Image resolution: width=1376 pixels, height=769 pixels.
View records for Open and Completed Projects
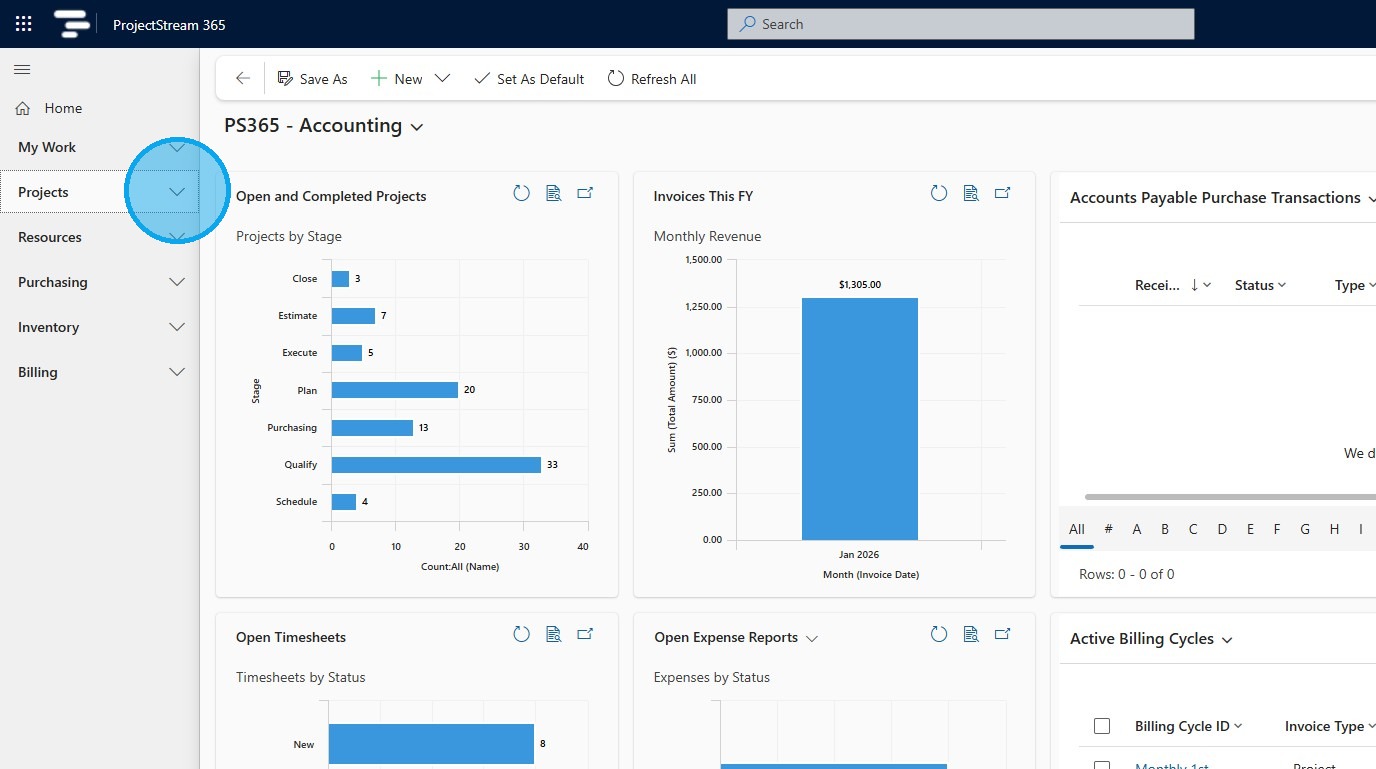(x=553, y=194)
